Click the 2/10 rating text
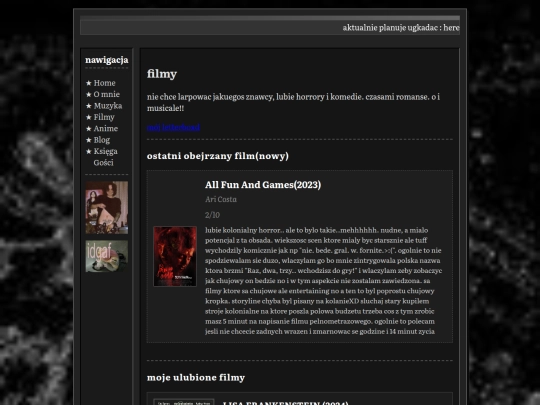The width and height of the screenshot is (540, 405). pyautogui.click(x=212, y=215)
